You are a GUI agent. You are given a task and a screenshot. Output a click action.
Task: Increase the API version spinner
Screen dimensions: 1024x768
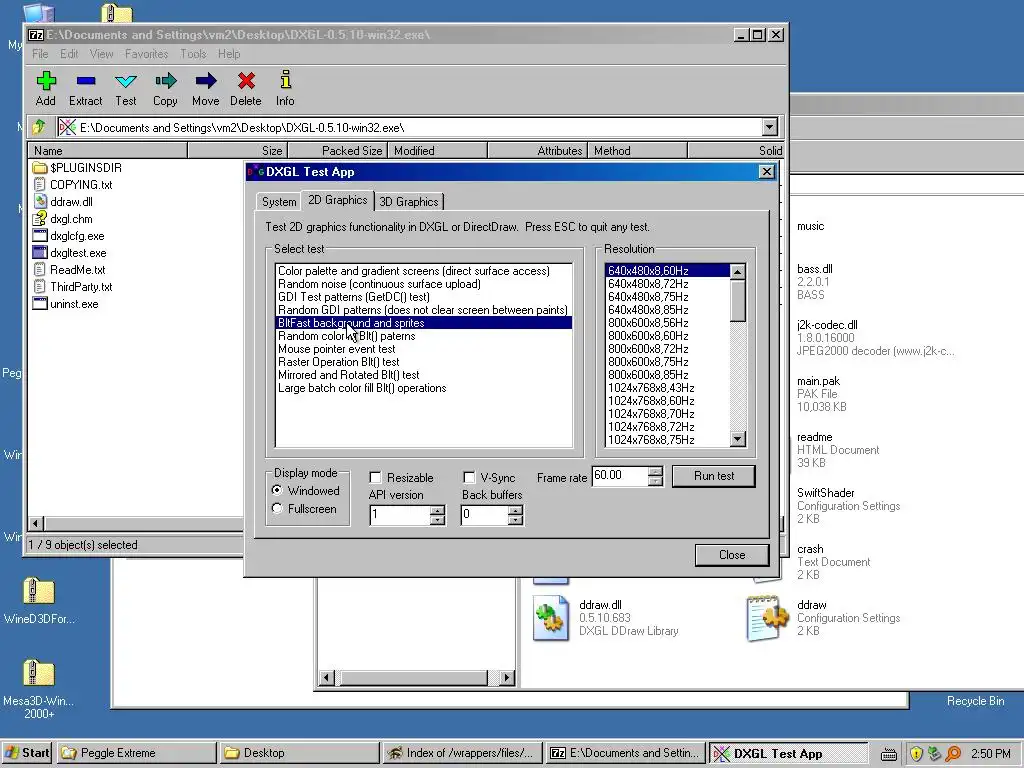[438, 511]
